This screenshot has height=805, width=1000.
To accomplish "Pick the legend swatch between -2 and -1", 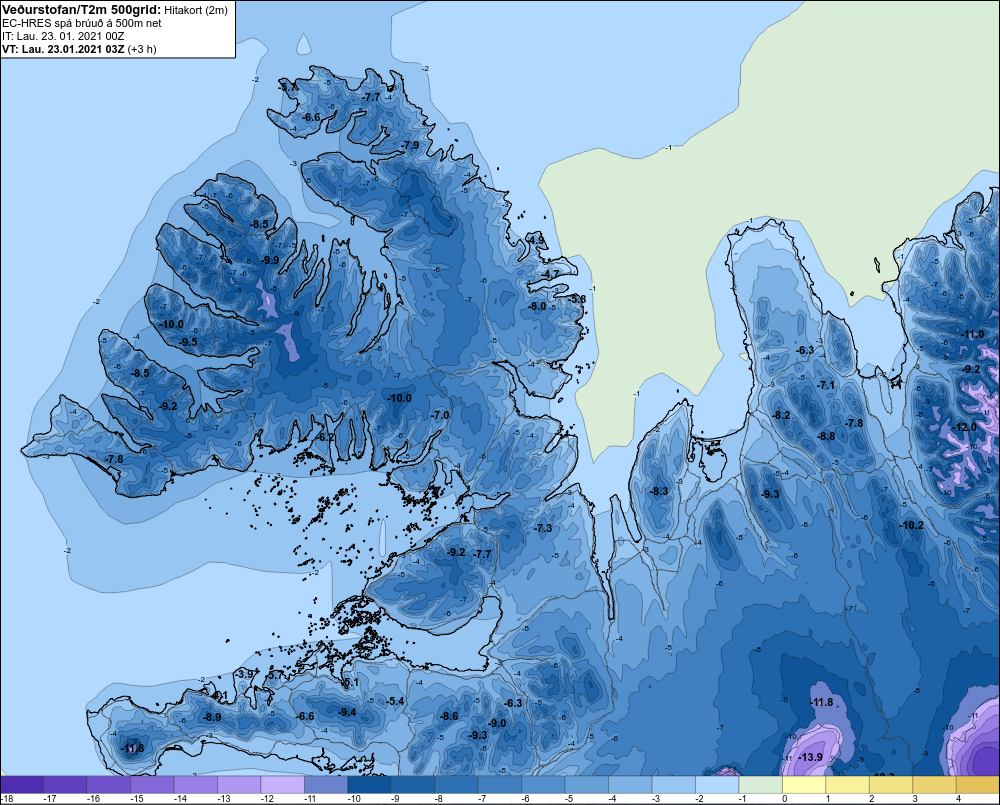I will [x=716, y=785].
